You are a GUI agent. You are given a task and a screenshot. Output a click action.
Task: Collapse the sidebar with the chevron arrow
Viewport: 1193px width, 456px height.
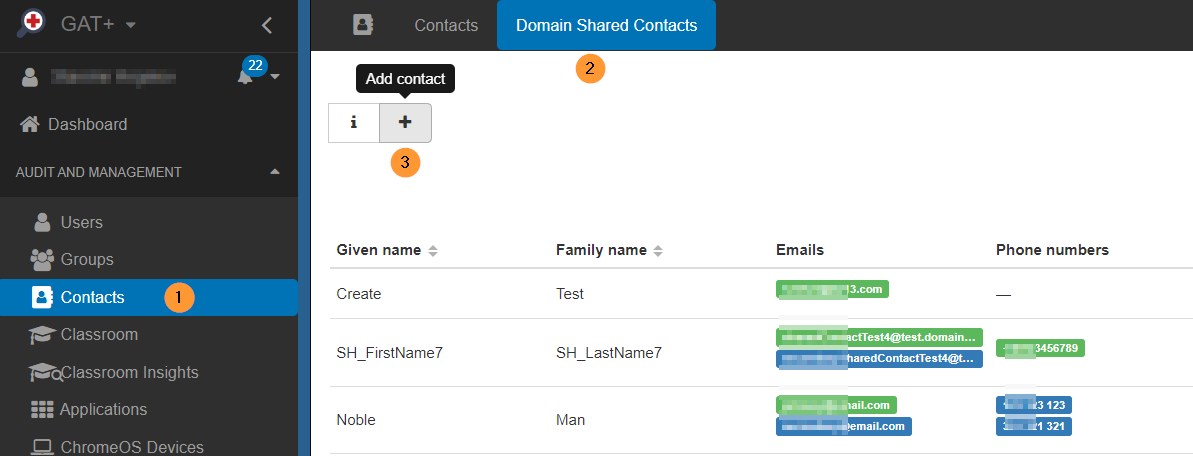pos(266,26)
